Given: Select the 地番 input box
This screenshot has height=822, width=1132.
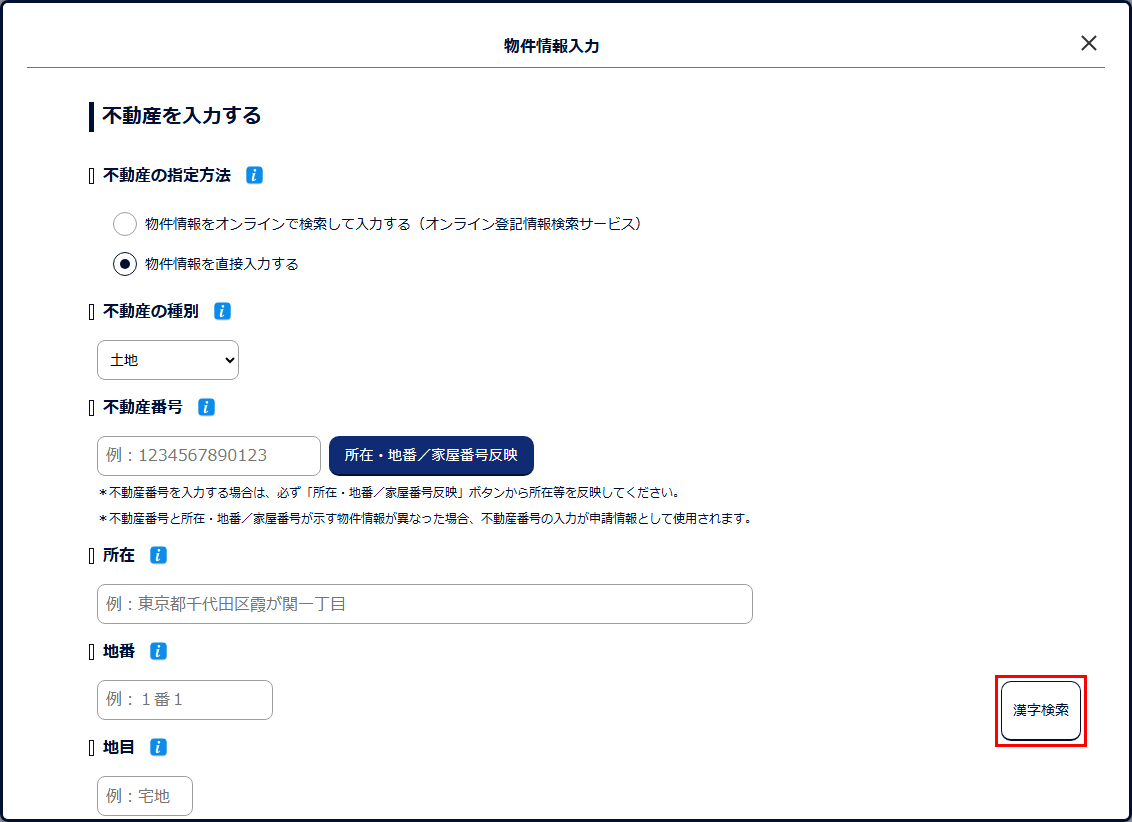Looking at the screenshot, I should 185,700.
